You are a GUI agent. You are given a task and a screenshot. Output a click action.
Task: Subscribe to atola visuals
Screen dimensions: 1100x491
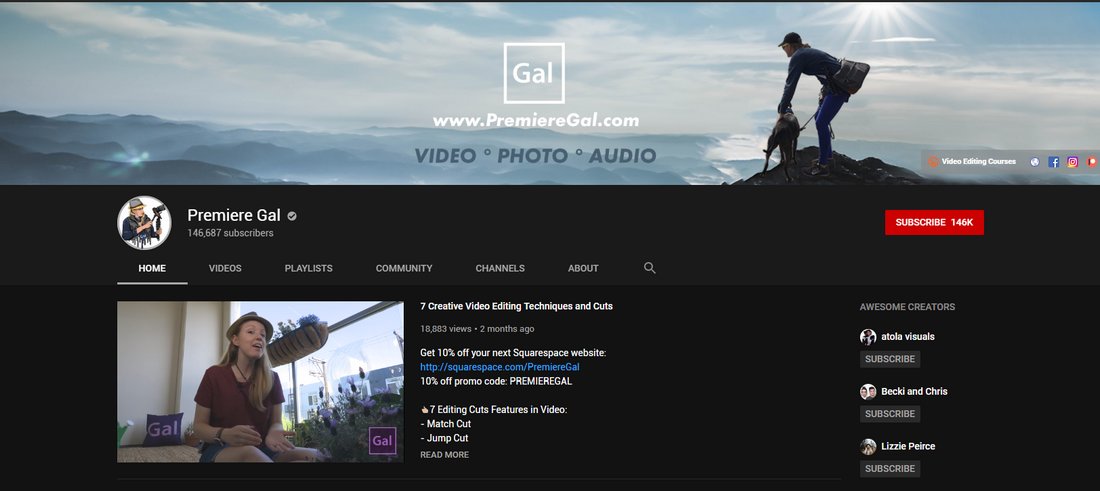pyautogui.click(x=890, y=359)
